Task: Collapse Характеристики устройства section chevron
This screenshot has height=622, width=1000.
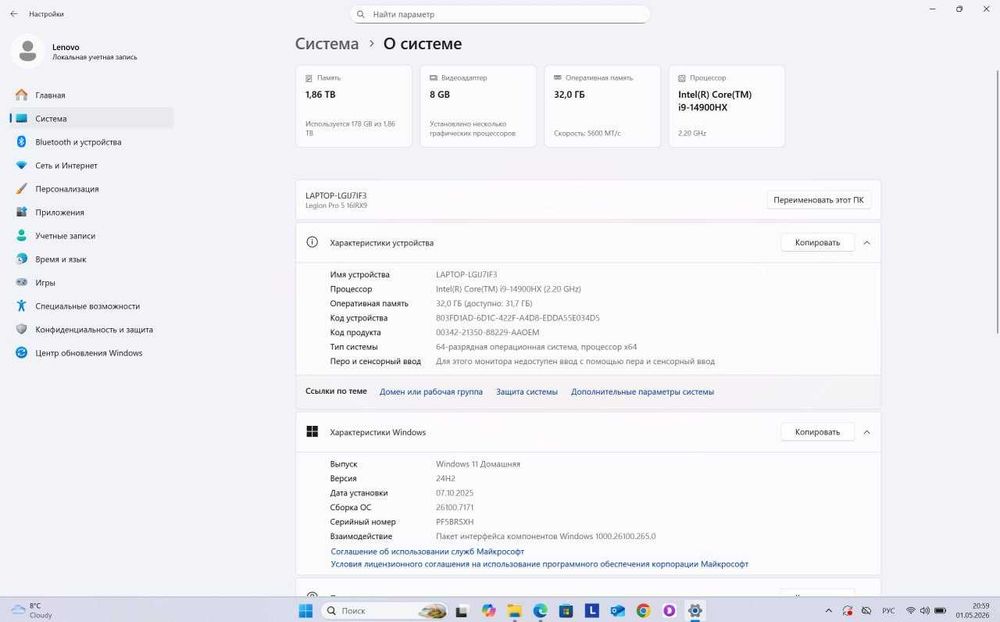Action: 867,242
